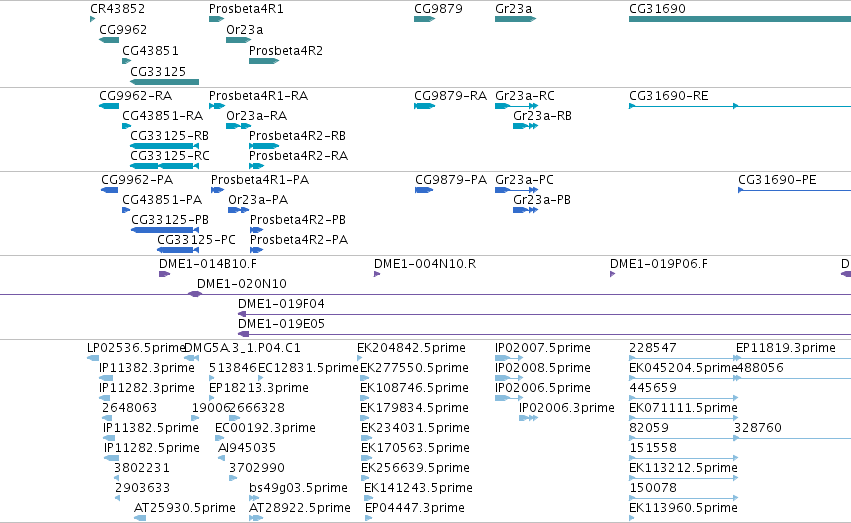Select protein CG9962-PA
This screenshot has height=523, width=851.
(x=110, y=190)
